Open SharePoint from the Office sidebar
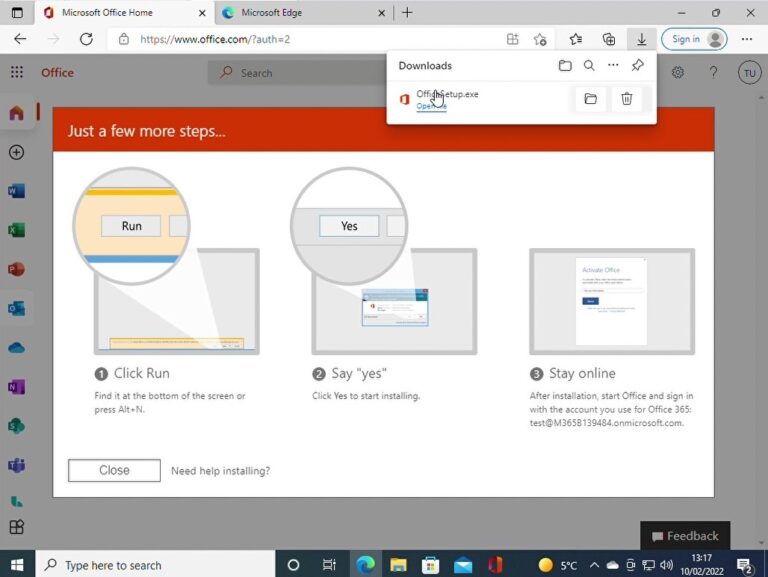Image resolution: width=768 pixels, height=577 pixels. (16, 426)
